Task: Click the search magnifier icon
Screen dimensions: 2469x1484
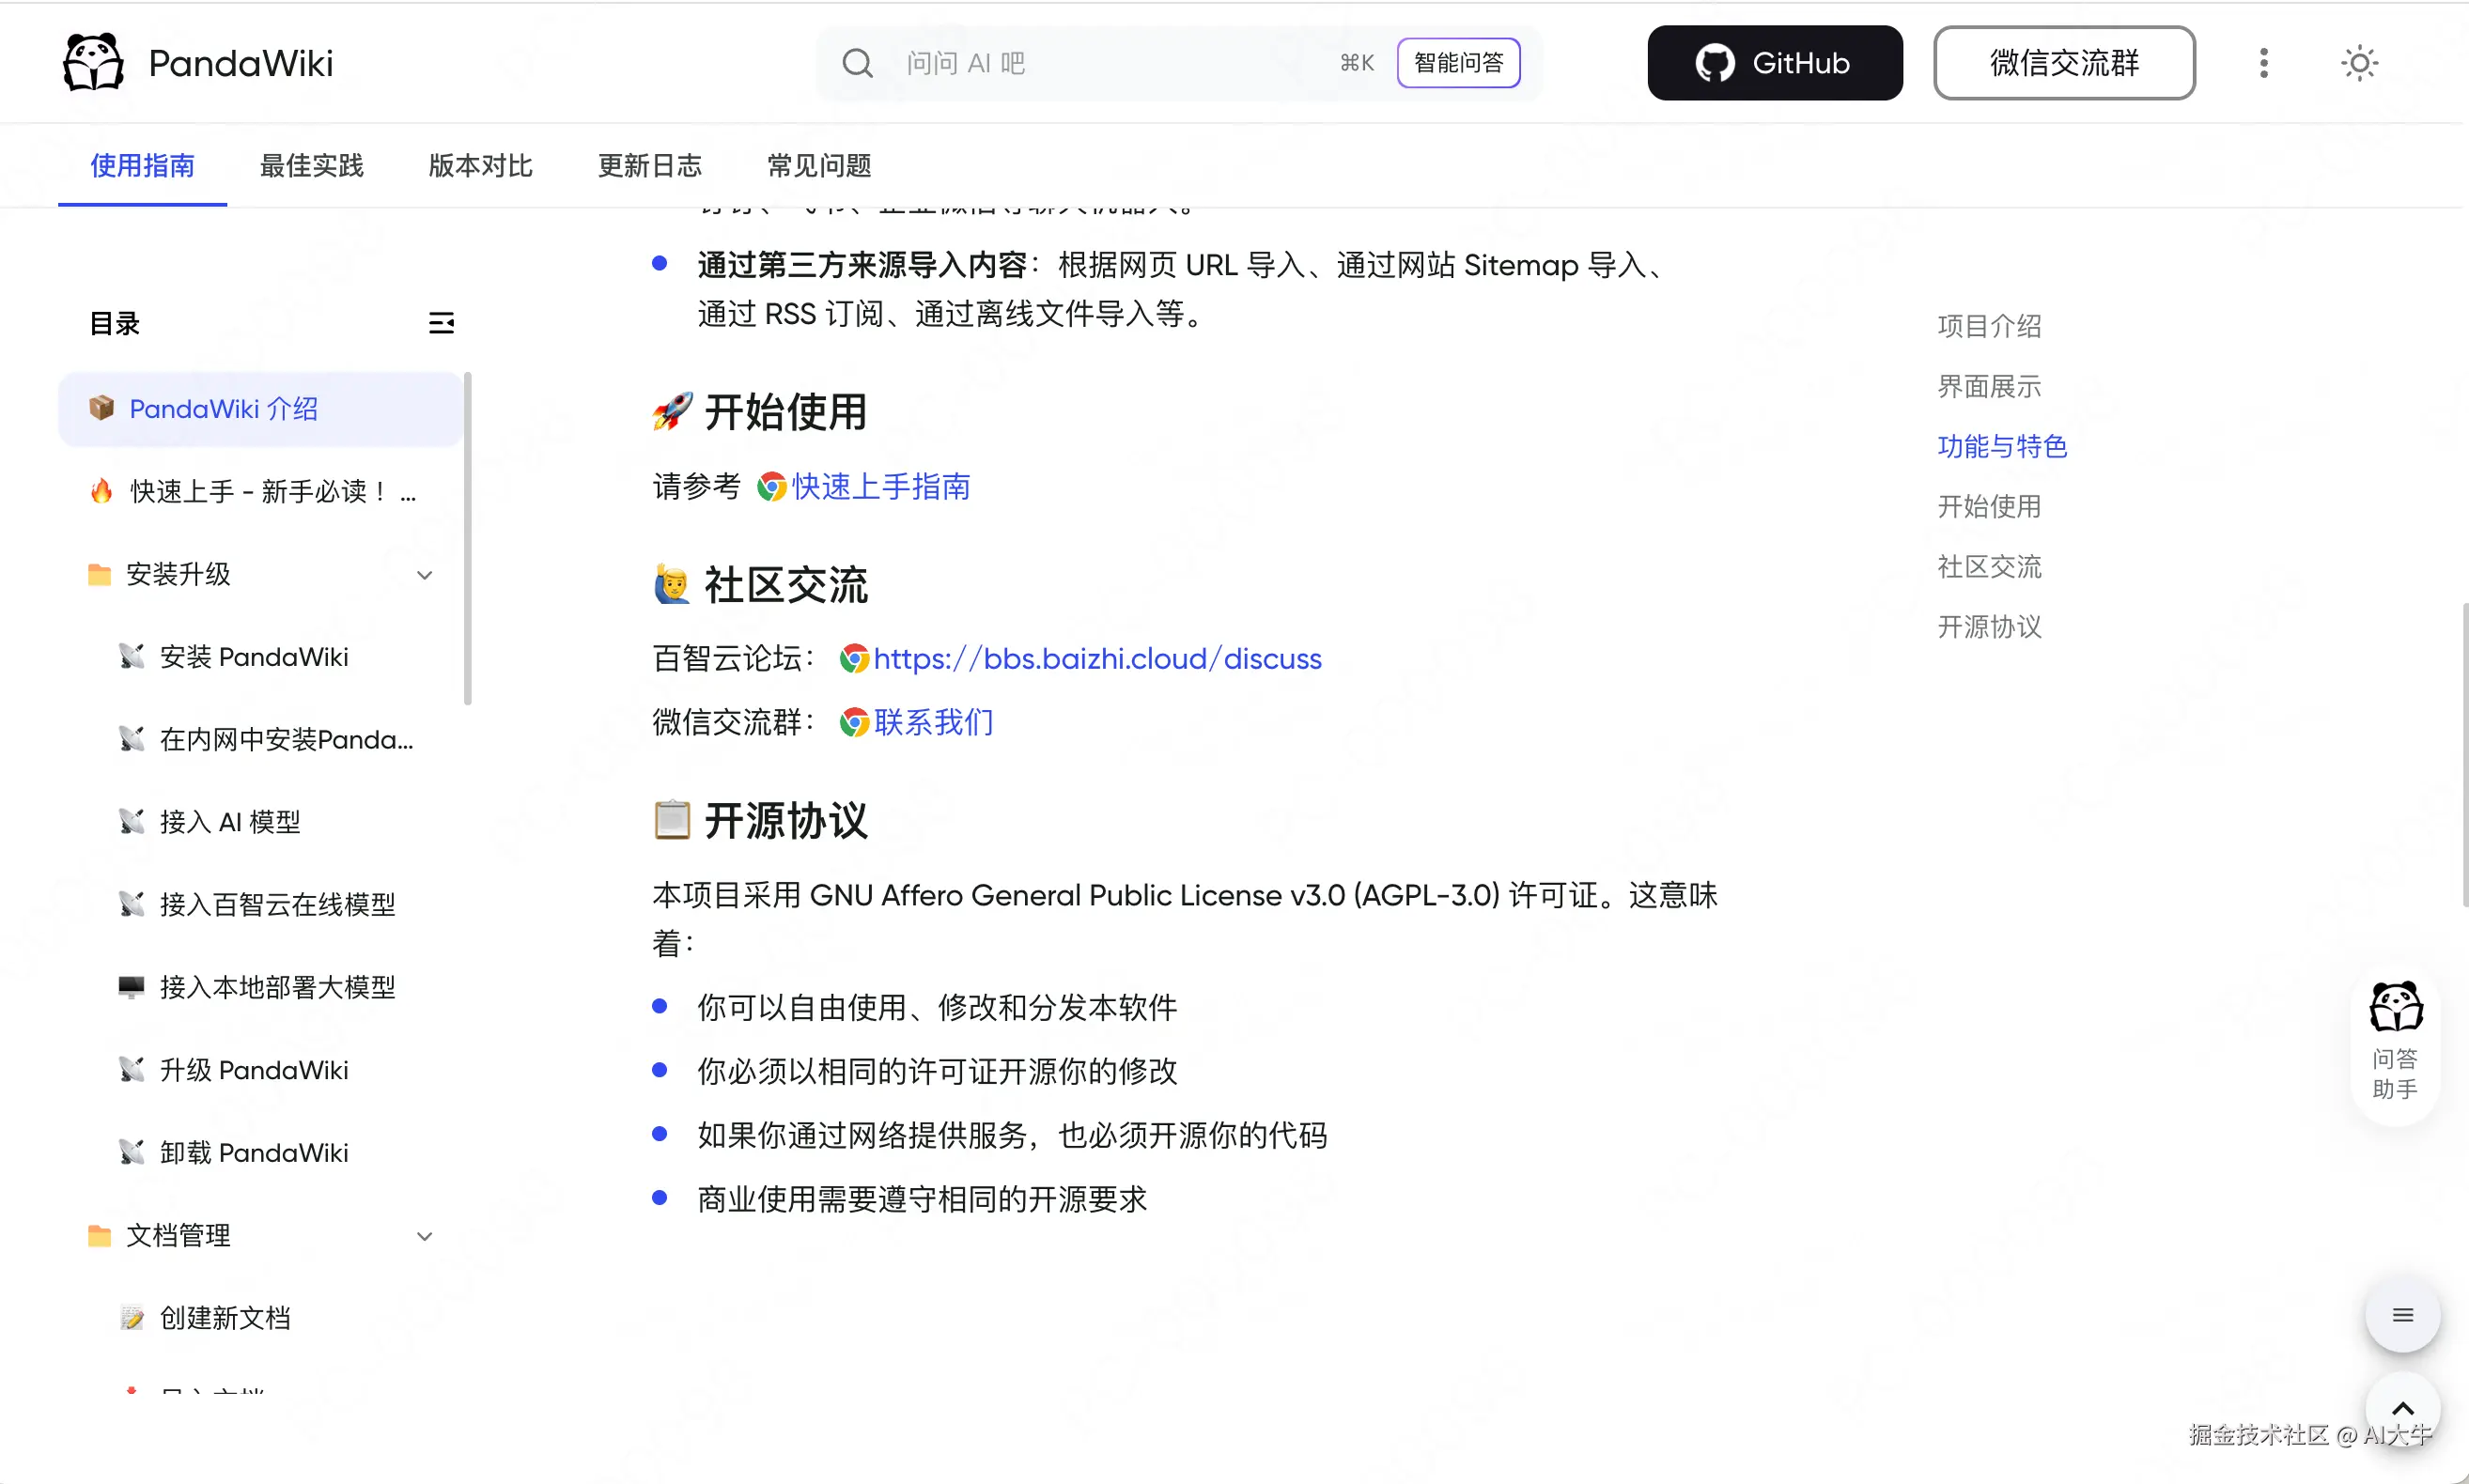Action: pyautogui.click(x=857, y=63)
